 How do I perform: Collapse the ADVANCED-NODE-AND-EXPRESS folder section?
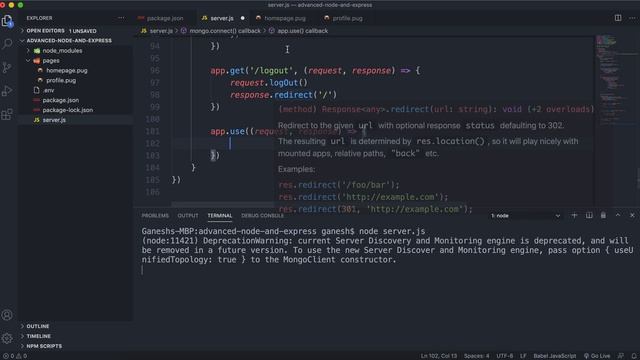click(76, 40)
